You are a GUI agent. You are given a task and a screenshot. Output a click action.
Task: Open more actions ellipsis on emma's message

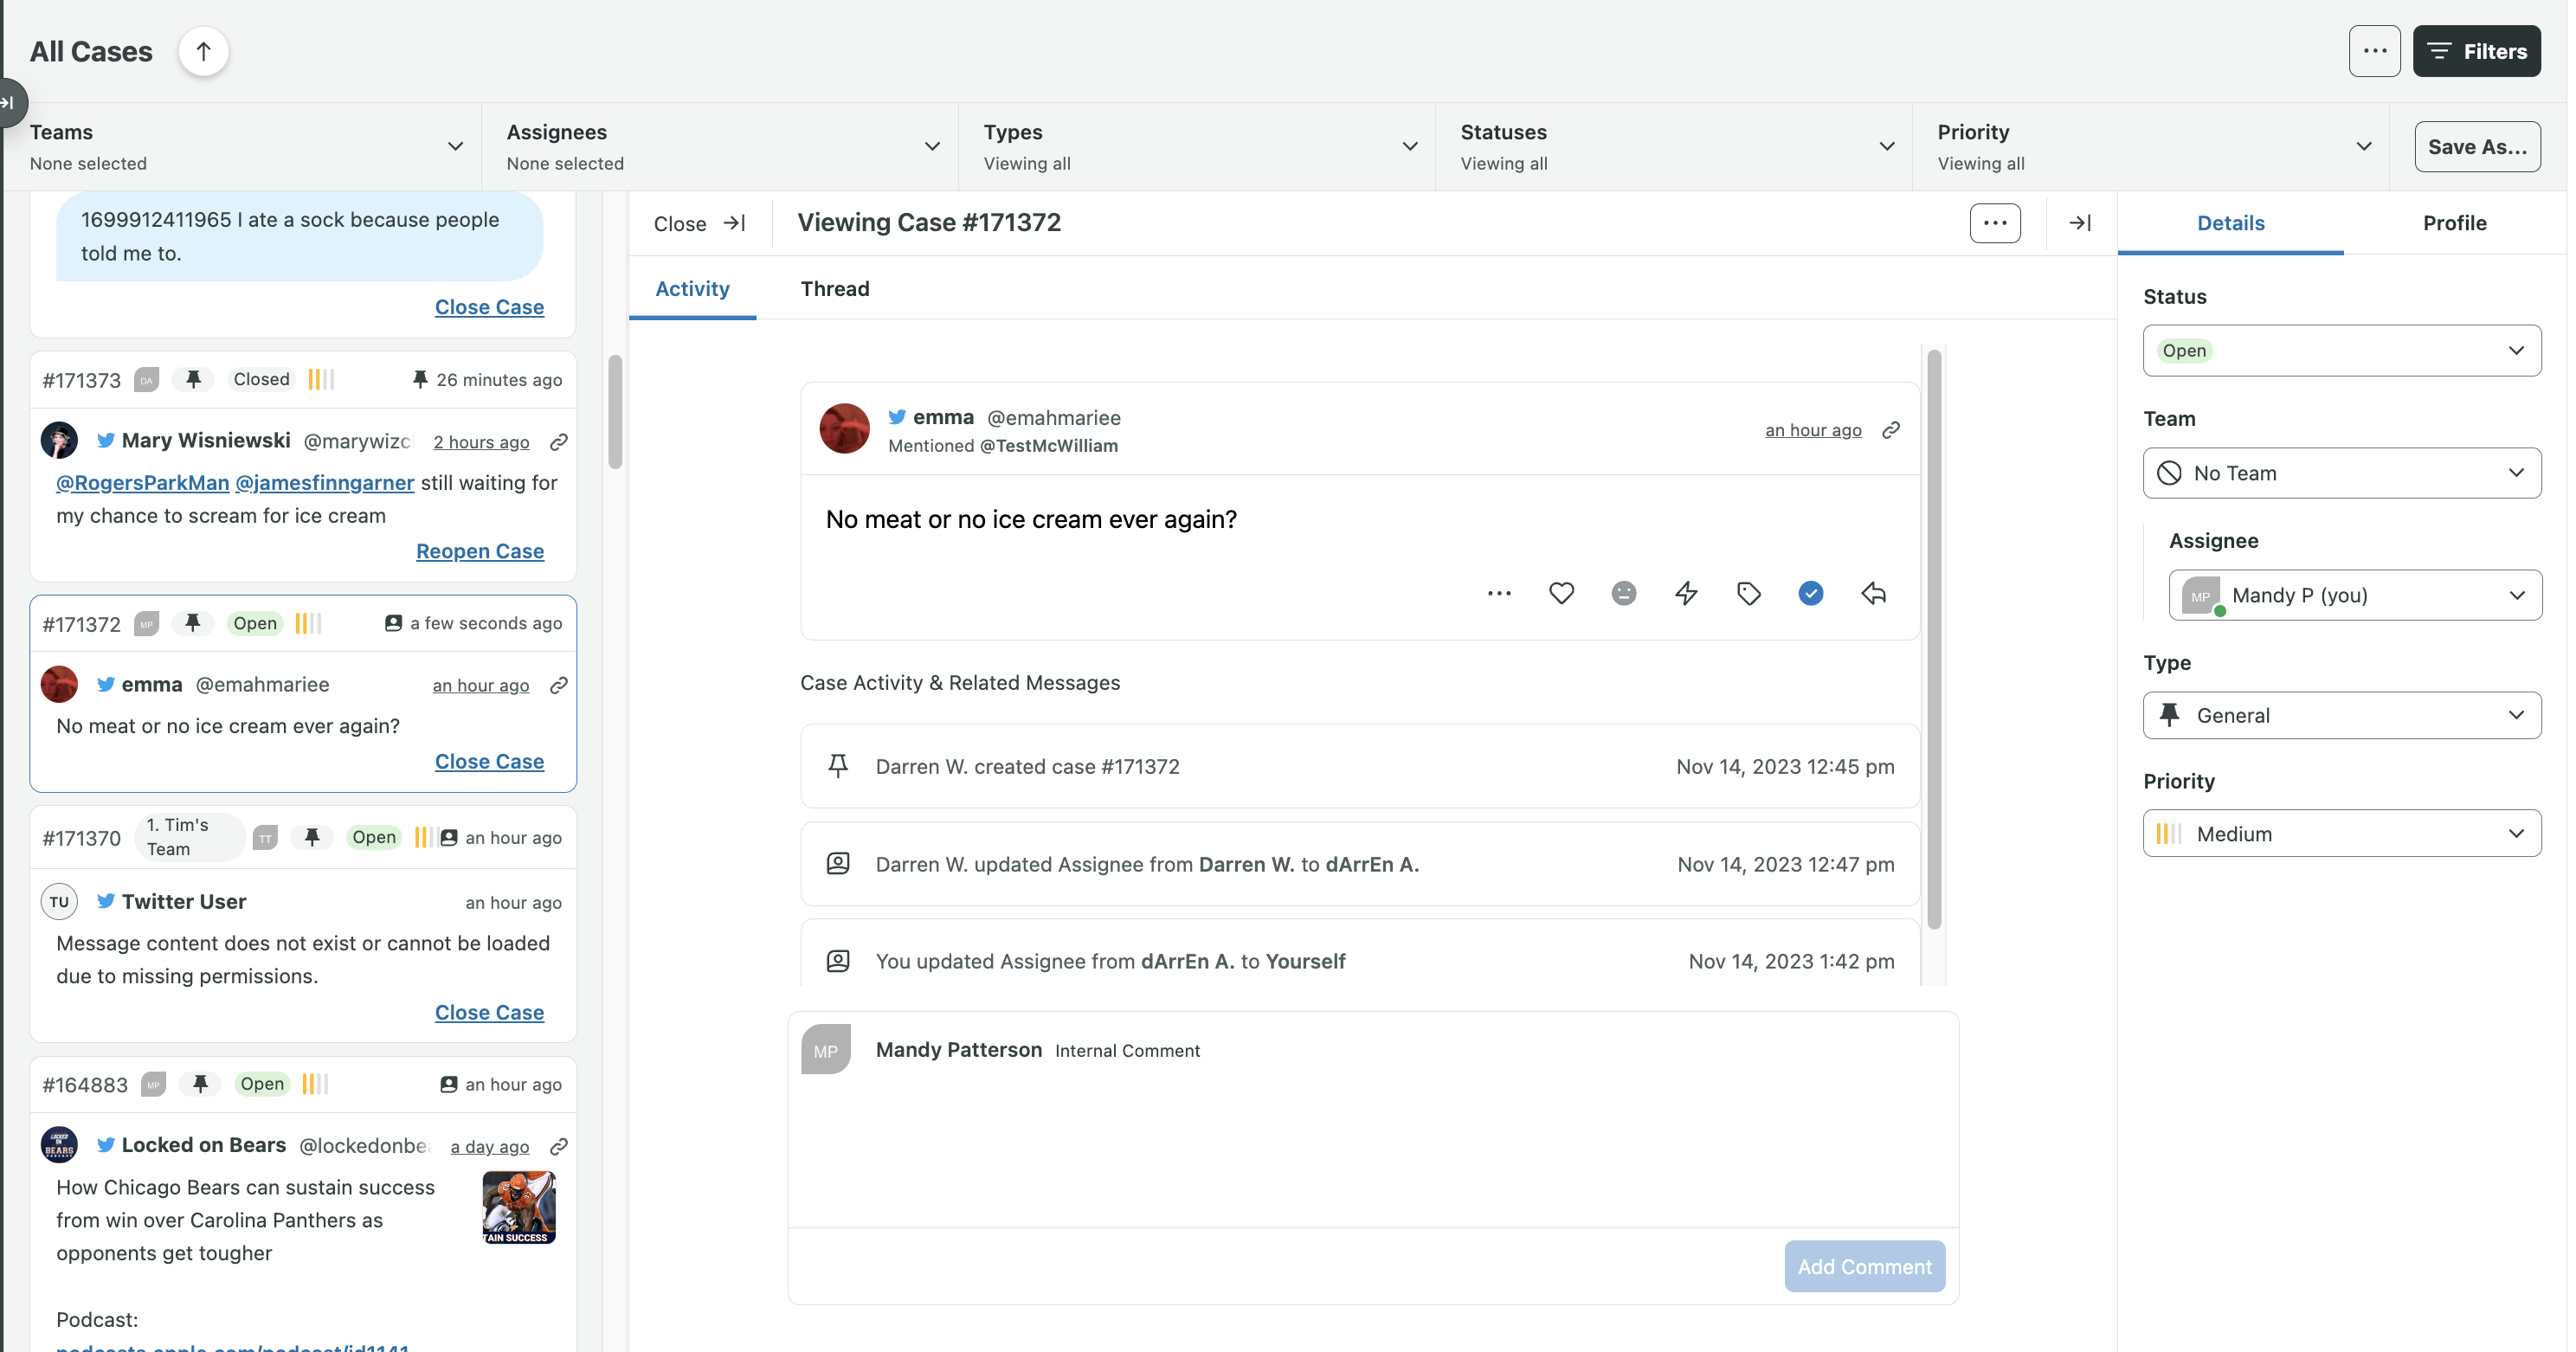[x=1499, y=593]
